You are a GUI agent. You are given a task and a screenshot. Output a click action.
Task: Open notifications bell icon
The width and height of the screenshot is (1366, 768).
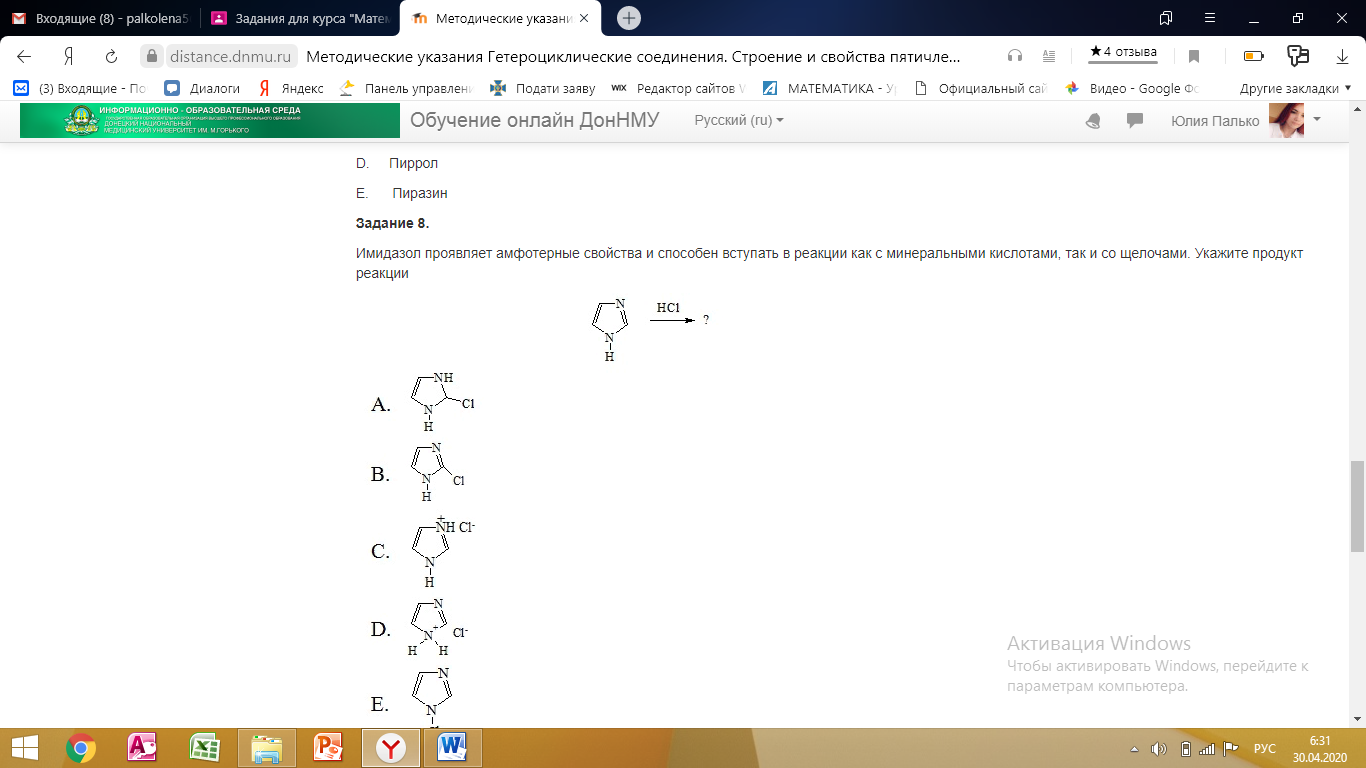[1093, 121]
